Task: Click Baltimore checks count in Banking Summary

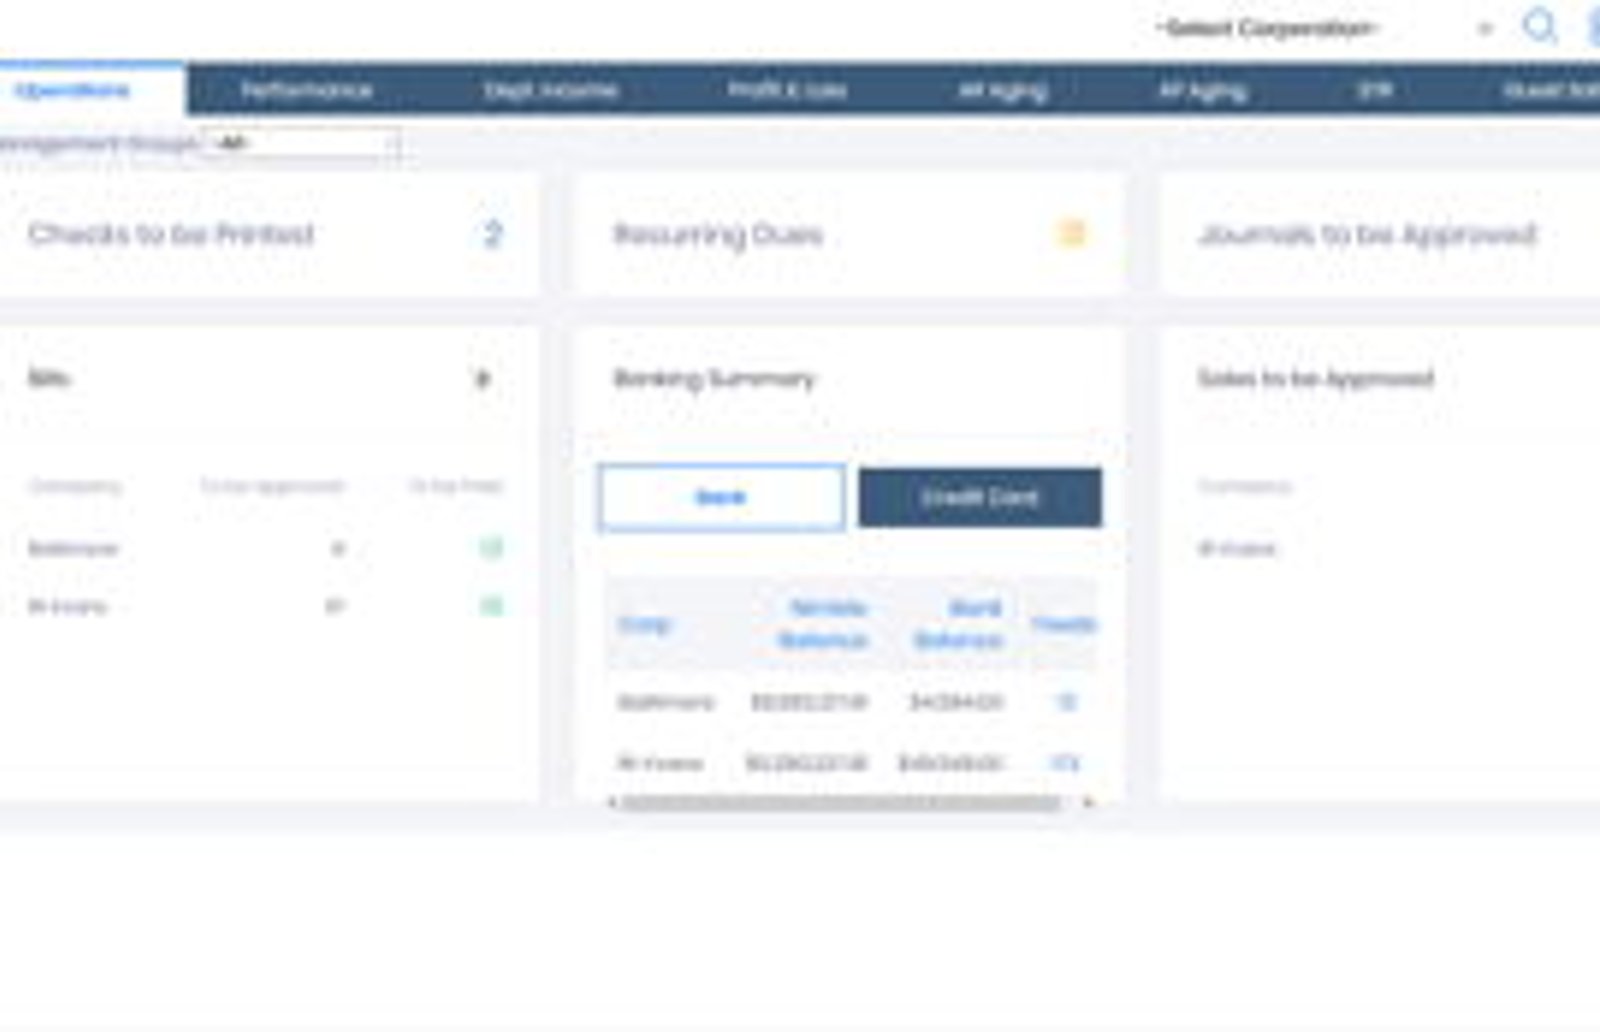Action: [1067, 702]
